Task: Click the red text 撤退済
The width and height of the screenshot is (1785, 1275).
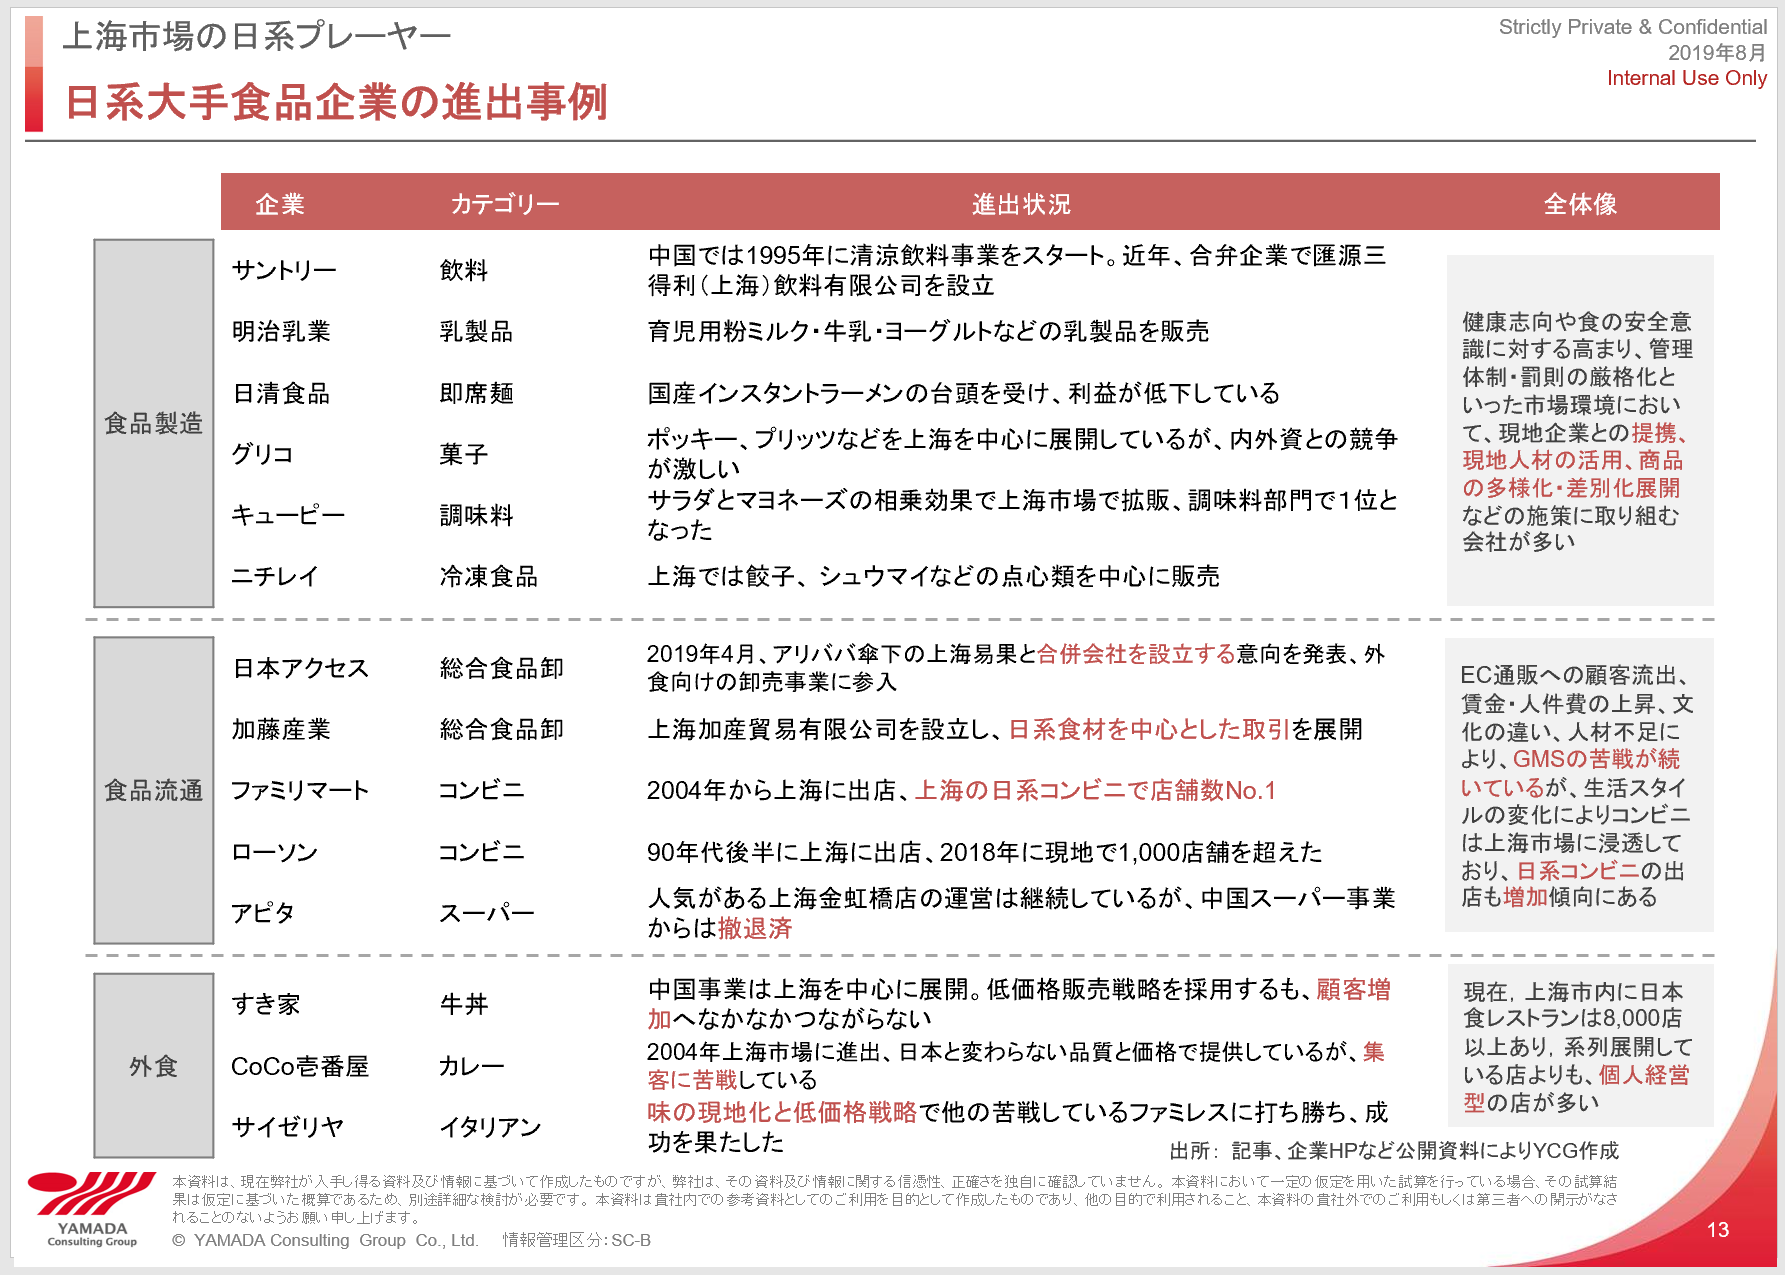Action: click(x=755, y=928)
